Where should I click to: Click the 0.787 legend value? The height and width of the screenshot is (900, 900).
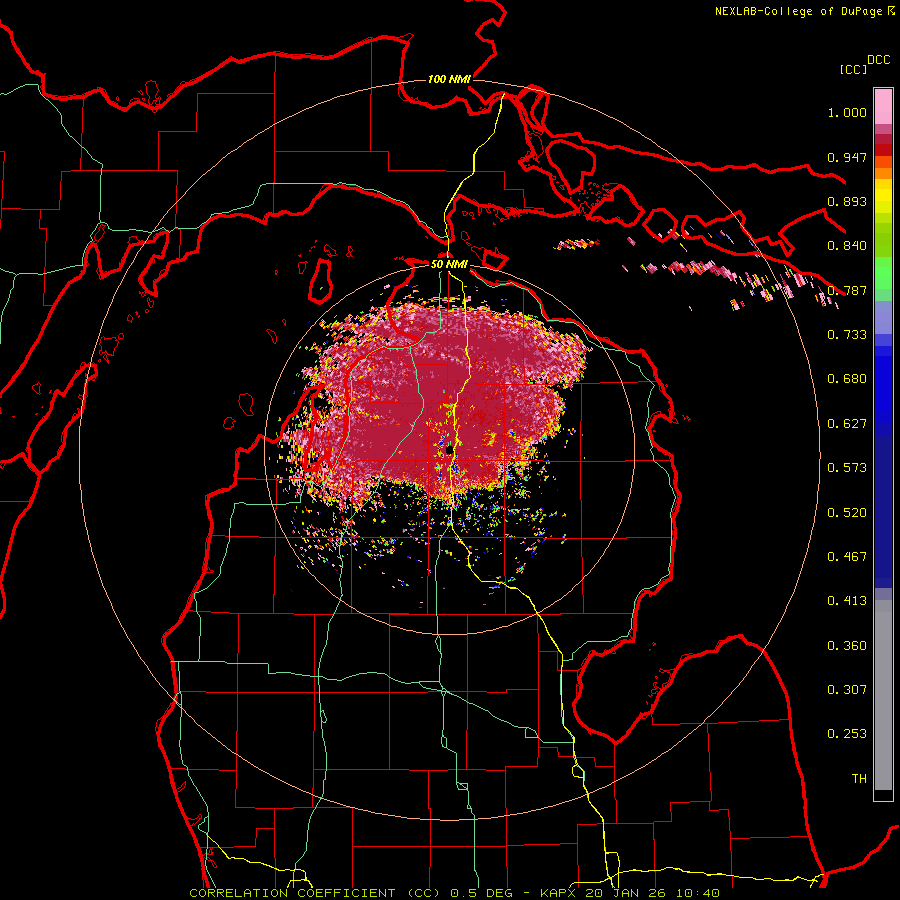coord(847,290)
